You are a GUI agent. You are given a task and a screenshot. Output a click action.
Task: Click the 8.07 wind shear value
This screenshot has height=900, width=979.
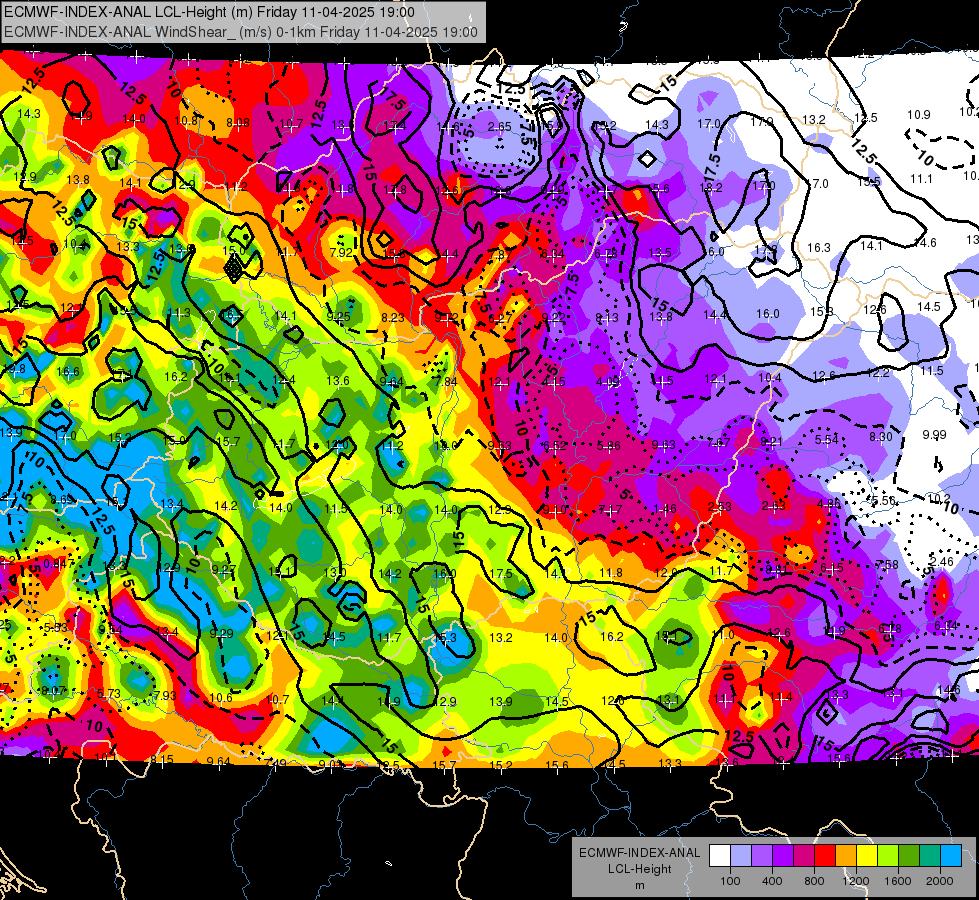(x=53, y=691)
